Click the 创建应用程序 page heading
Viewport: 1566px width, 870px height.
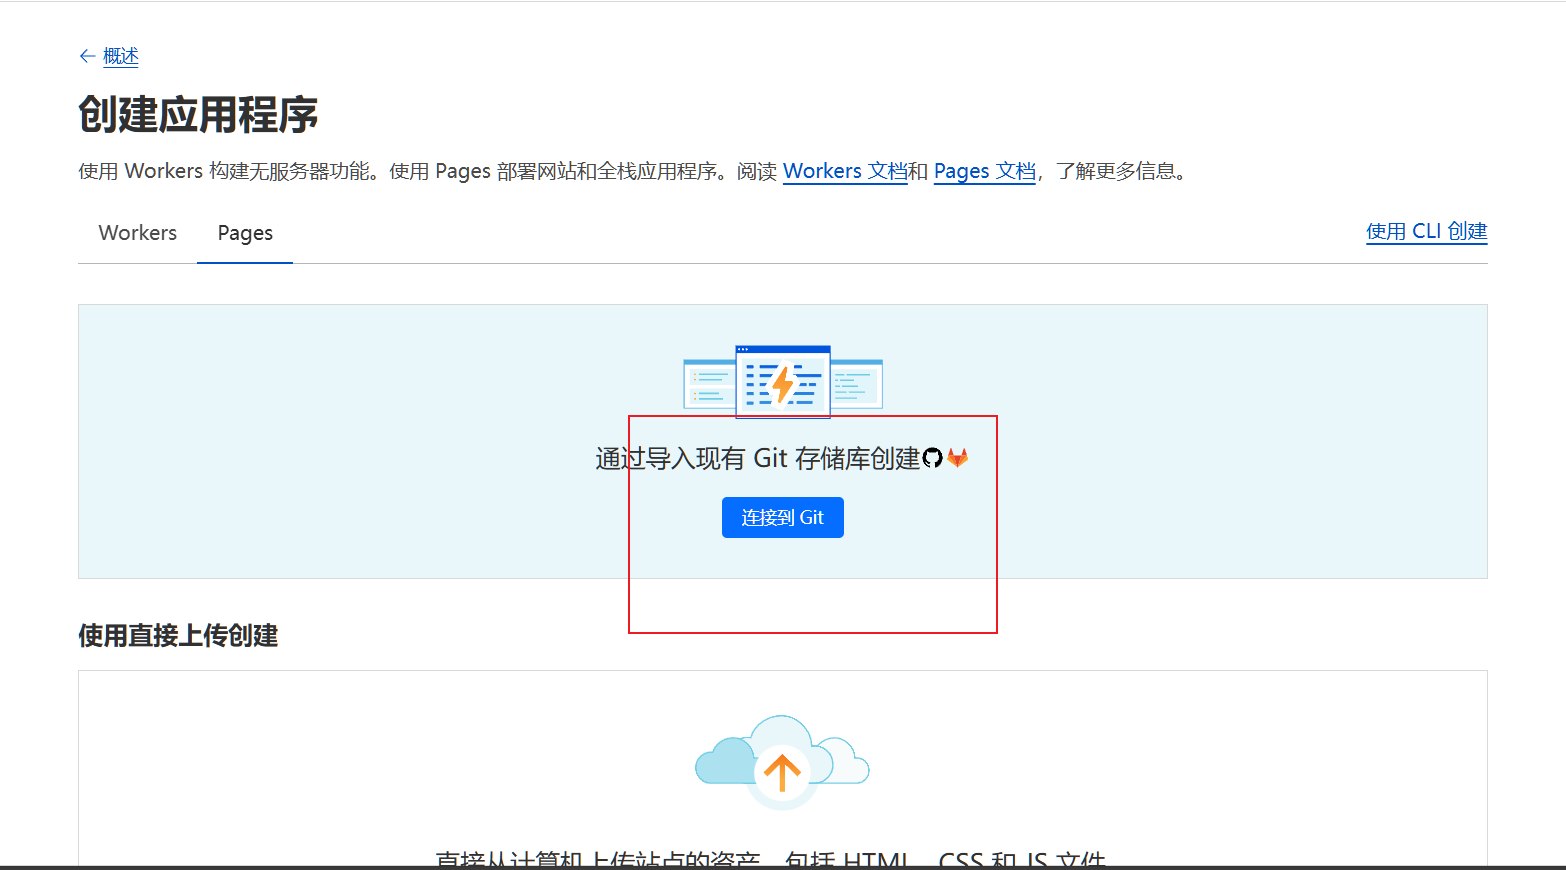tap(198, 115)
